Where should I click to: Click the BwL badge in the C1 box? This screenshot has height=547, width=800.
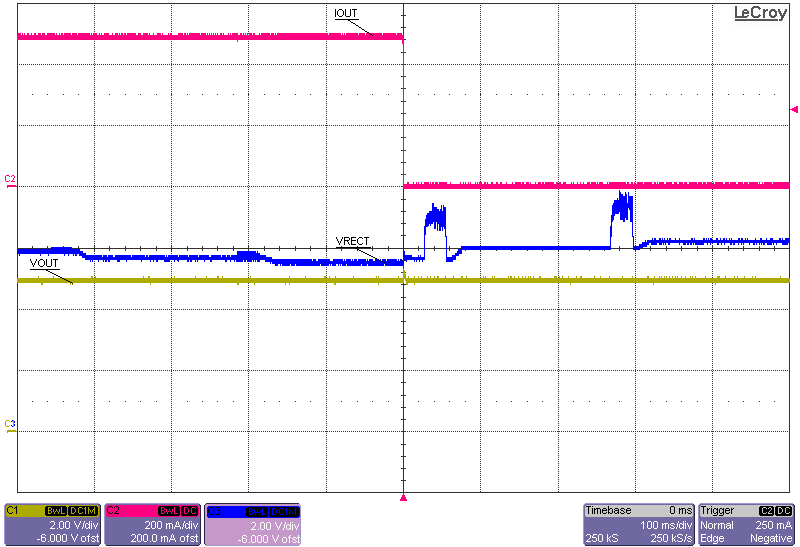point(56,511)
